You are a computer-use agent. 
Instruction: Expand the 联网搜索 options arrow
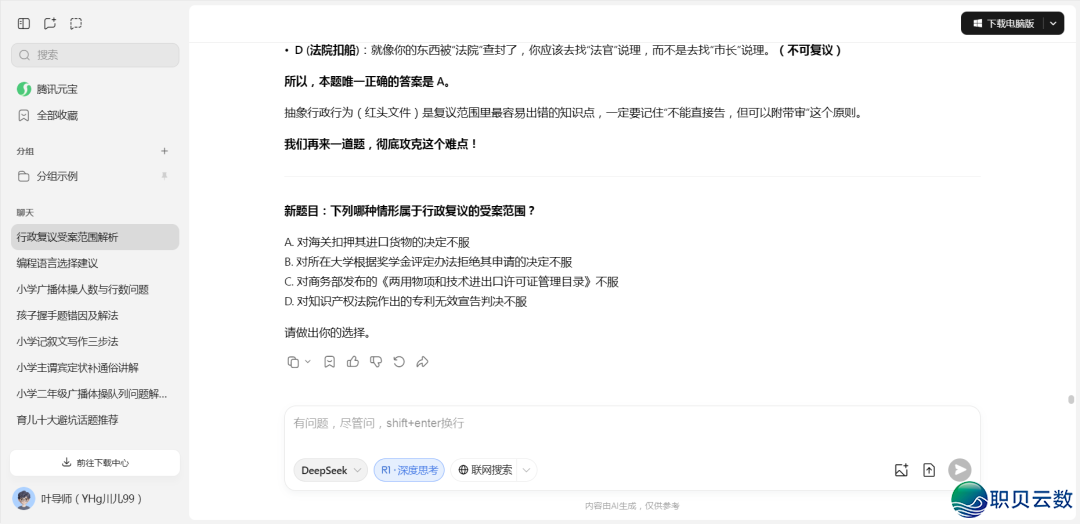[x=526, y=470]
